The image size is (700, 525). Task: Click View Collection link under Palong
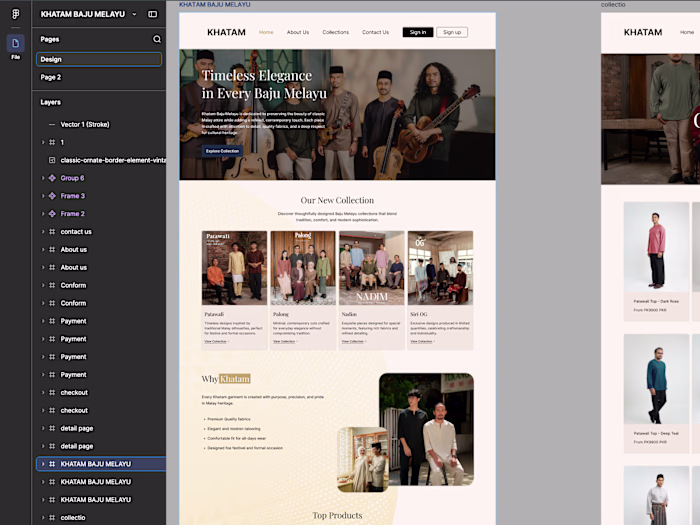tap(285, 342)
